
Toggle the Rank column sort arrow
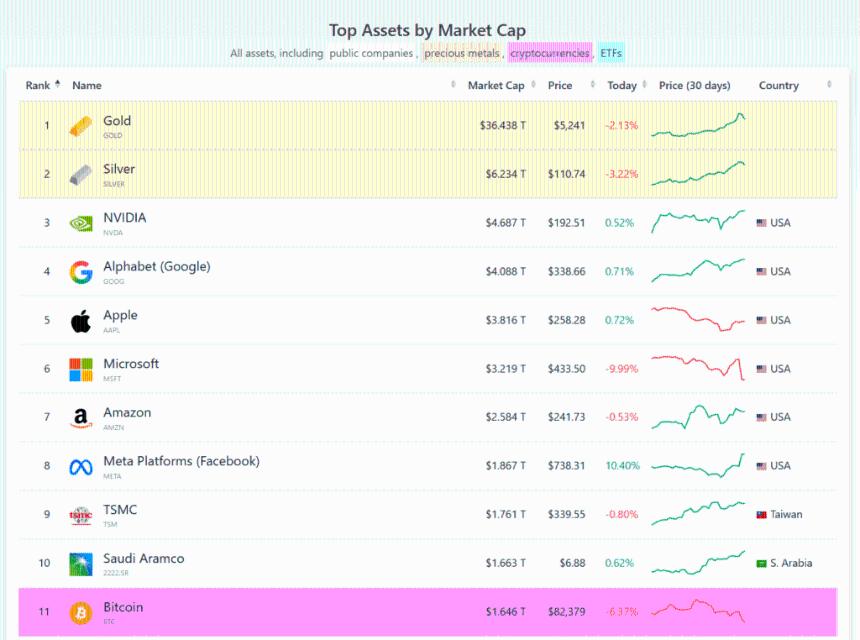(x=57, y=84)
